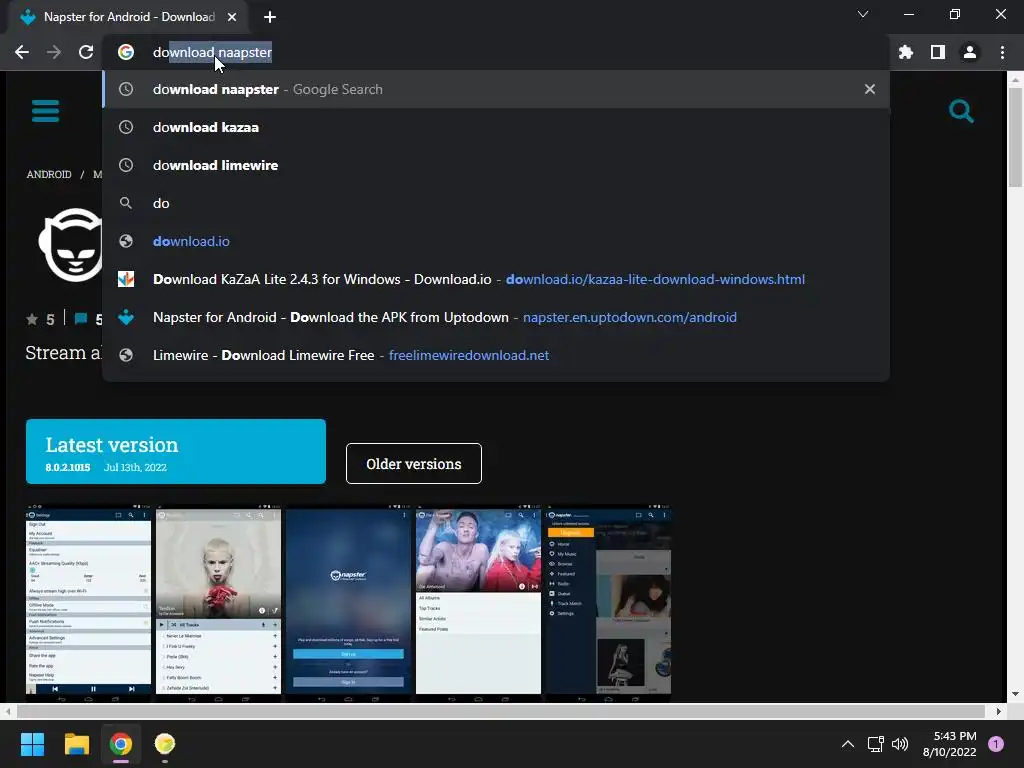
Task: Click the comments bubble icon
Action: 81,319
